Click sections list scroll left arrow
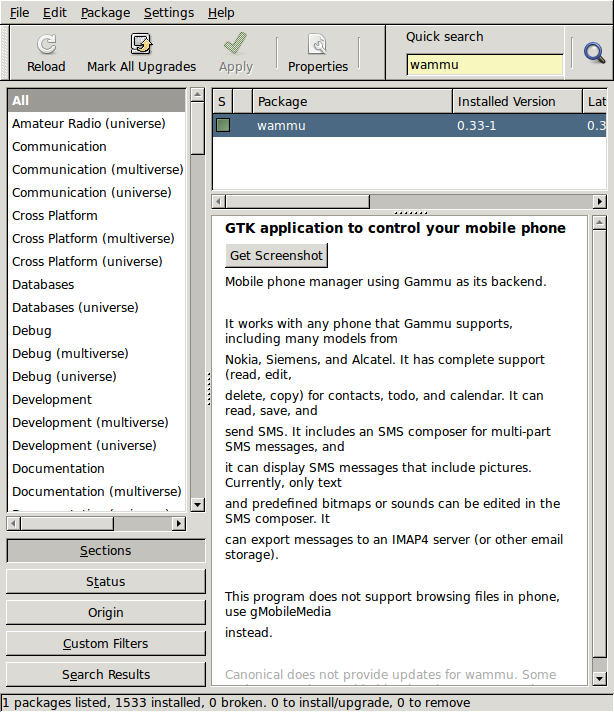The image size is (614, 712). [x=14, y=524]
